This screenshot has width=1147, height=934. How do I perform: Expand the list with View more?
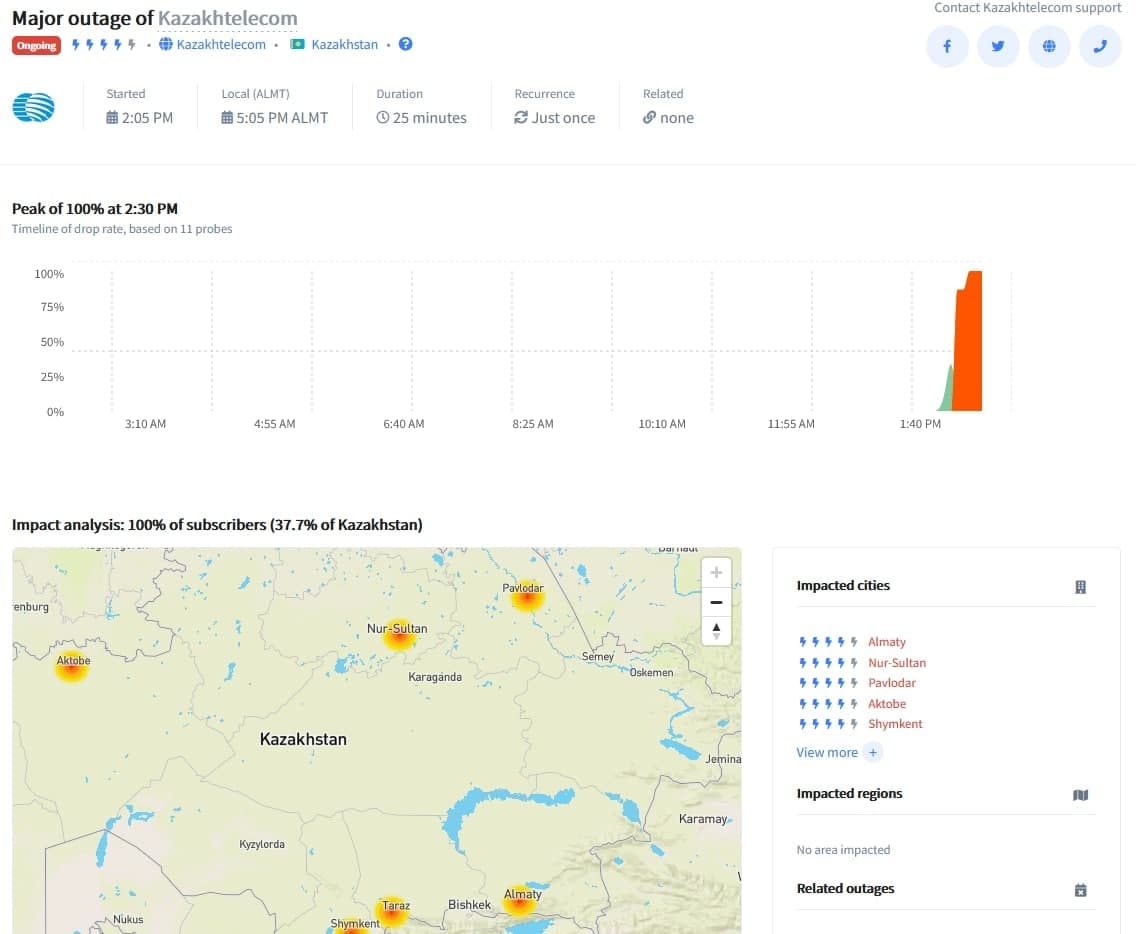tap(827, 753)
